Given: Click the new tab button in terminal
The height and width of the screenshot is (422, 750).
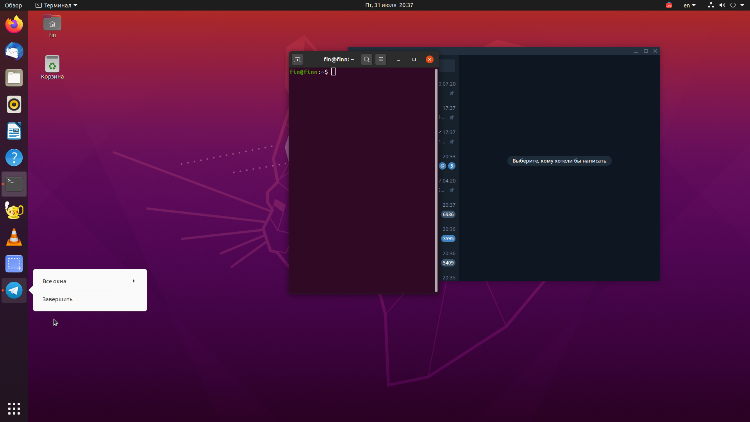Looking at the screenshot, I should click(x=297, y=59).
